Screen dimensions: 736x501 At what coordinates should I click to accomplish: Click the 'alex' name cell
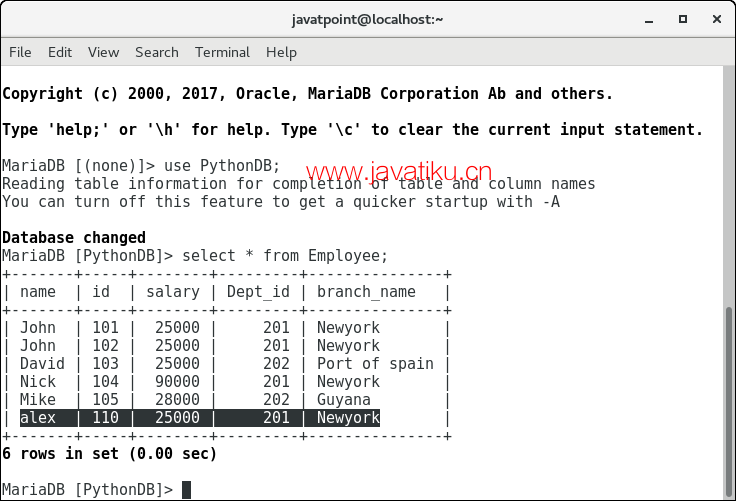(38, 417)
